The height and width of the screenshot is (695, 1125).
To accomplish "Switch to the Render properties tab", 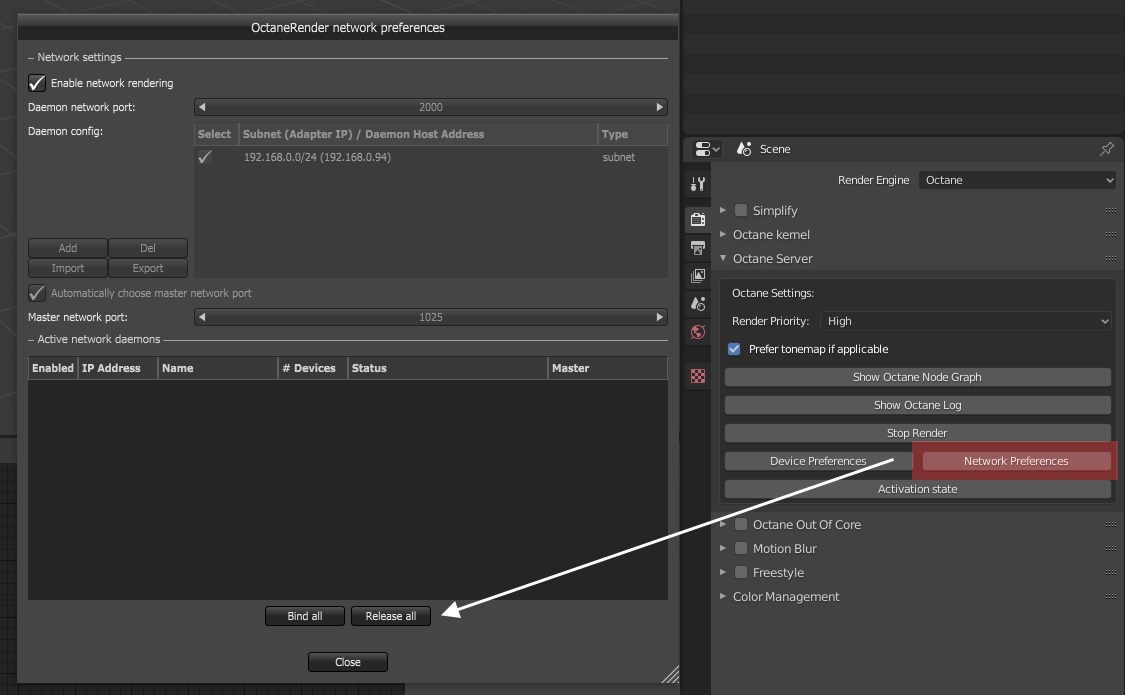I will click(x=697, y=219).
